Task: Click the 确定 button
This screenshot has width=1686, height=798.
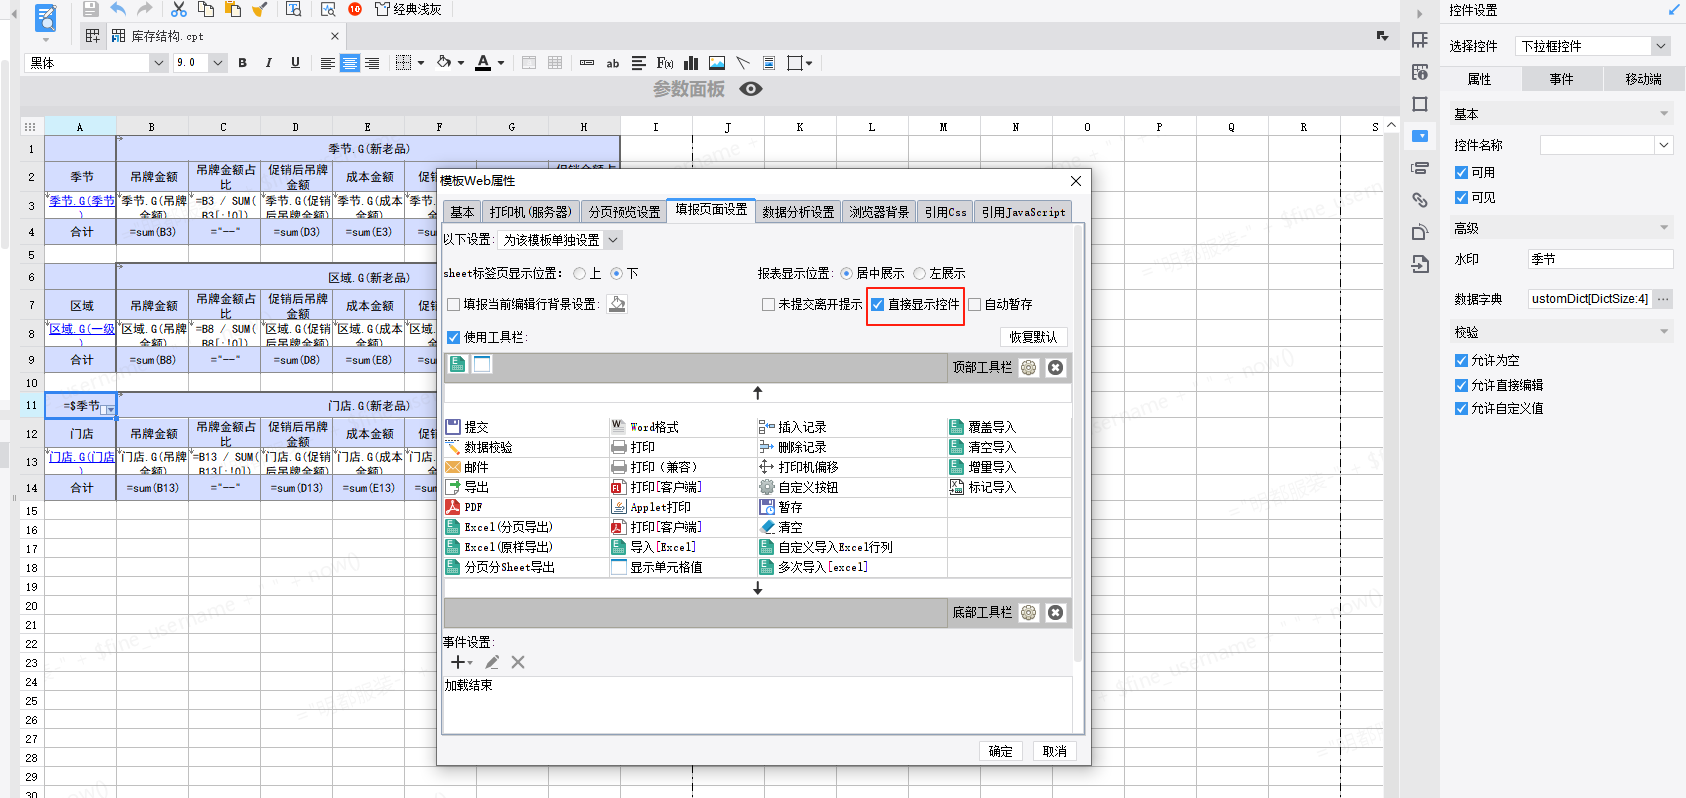Action: [x=1000, y=751]
